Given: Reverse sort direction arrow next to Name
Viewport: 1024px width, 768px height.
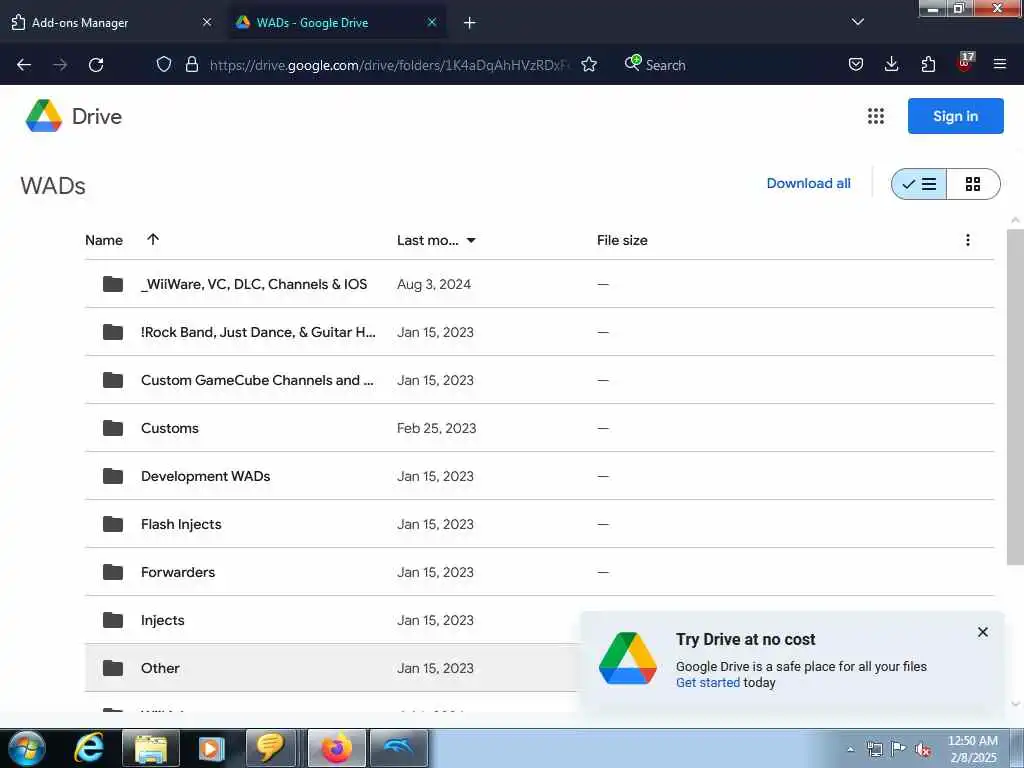Looking at the screenshot, I should [x=153, y=239].
